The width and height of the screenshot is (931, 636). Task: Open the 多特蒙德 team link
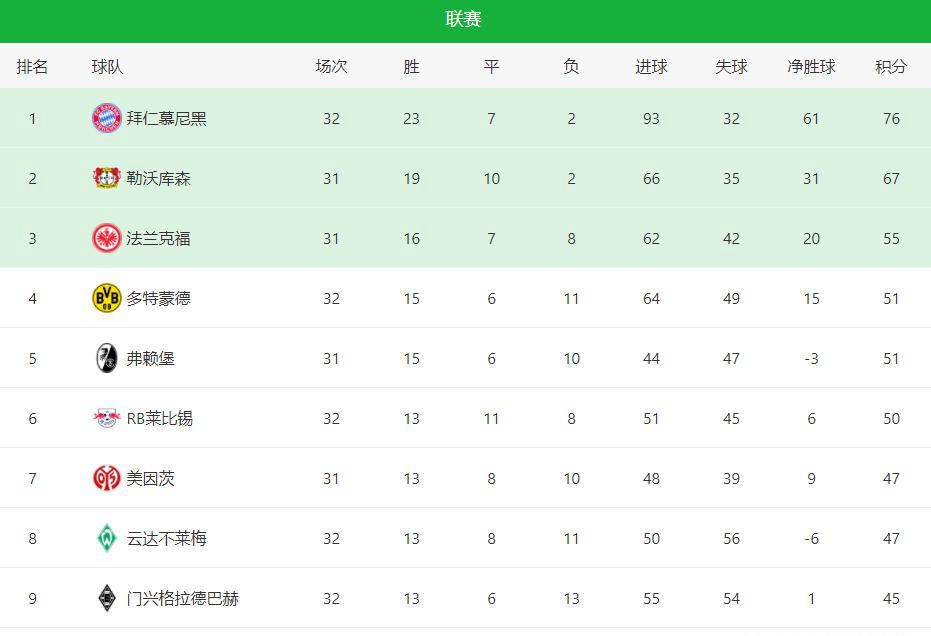(158, 298)
